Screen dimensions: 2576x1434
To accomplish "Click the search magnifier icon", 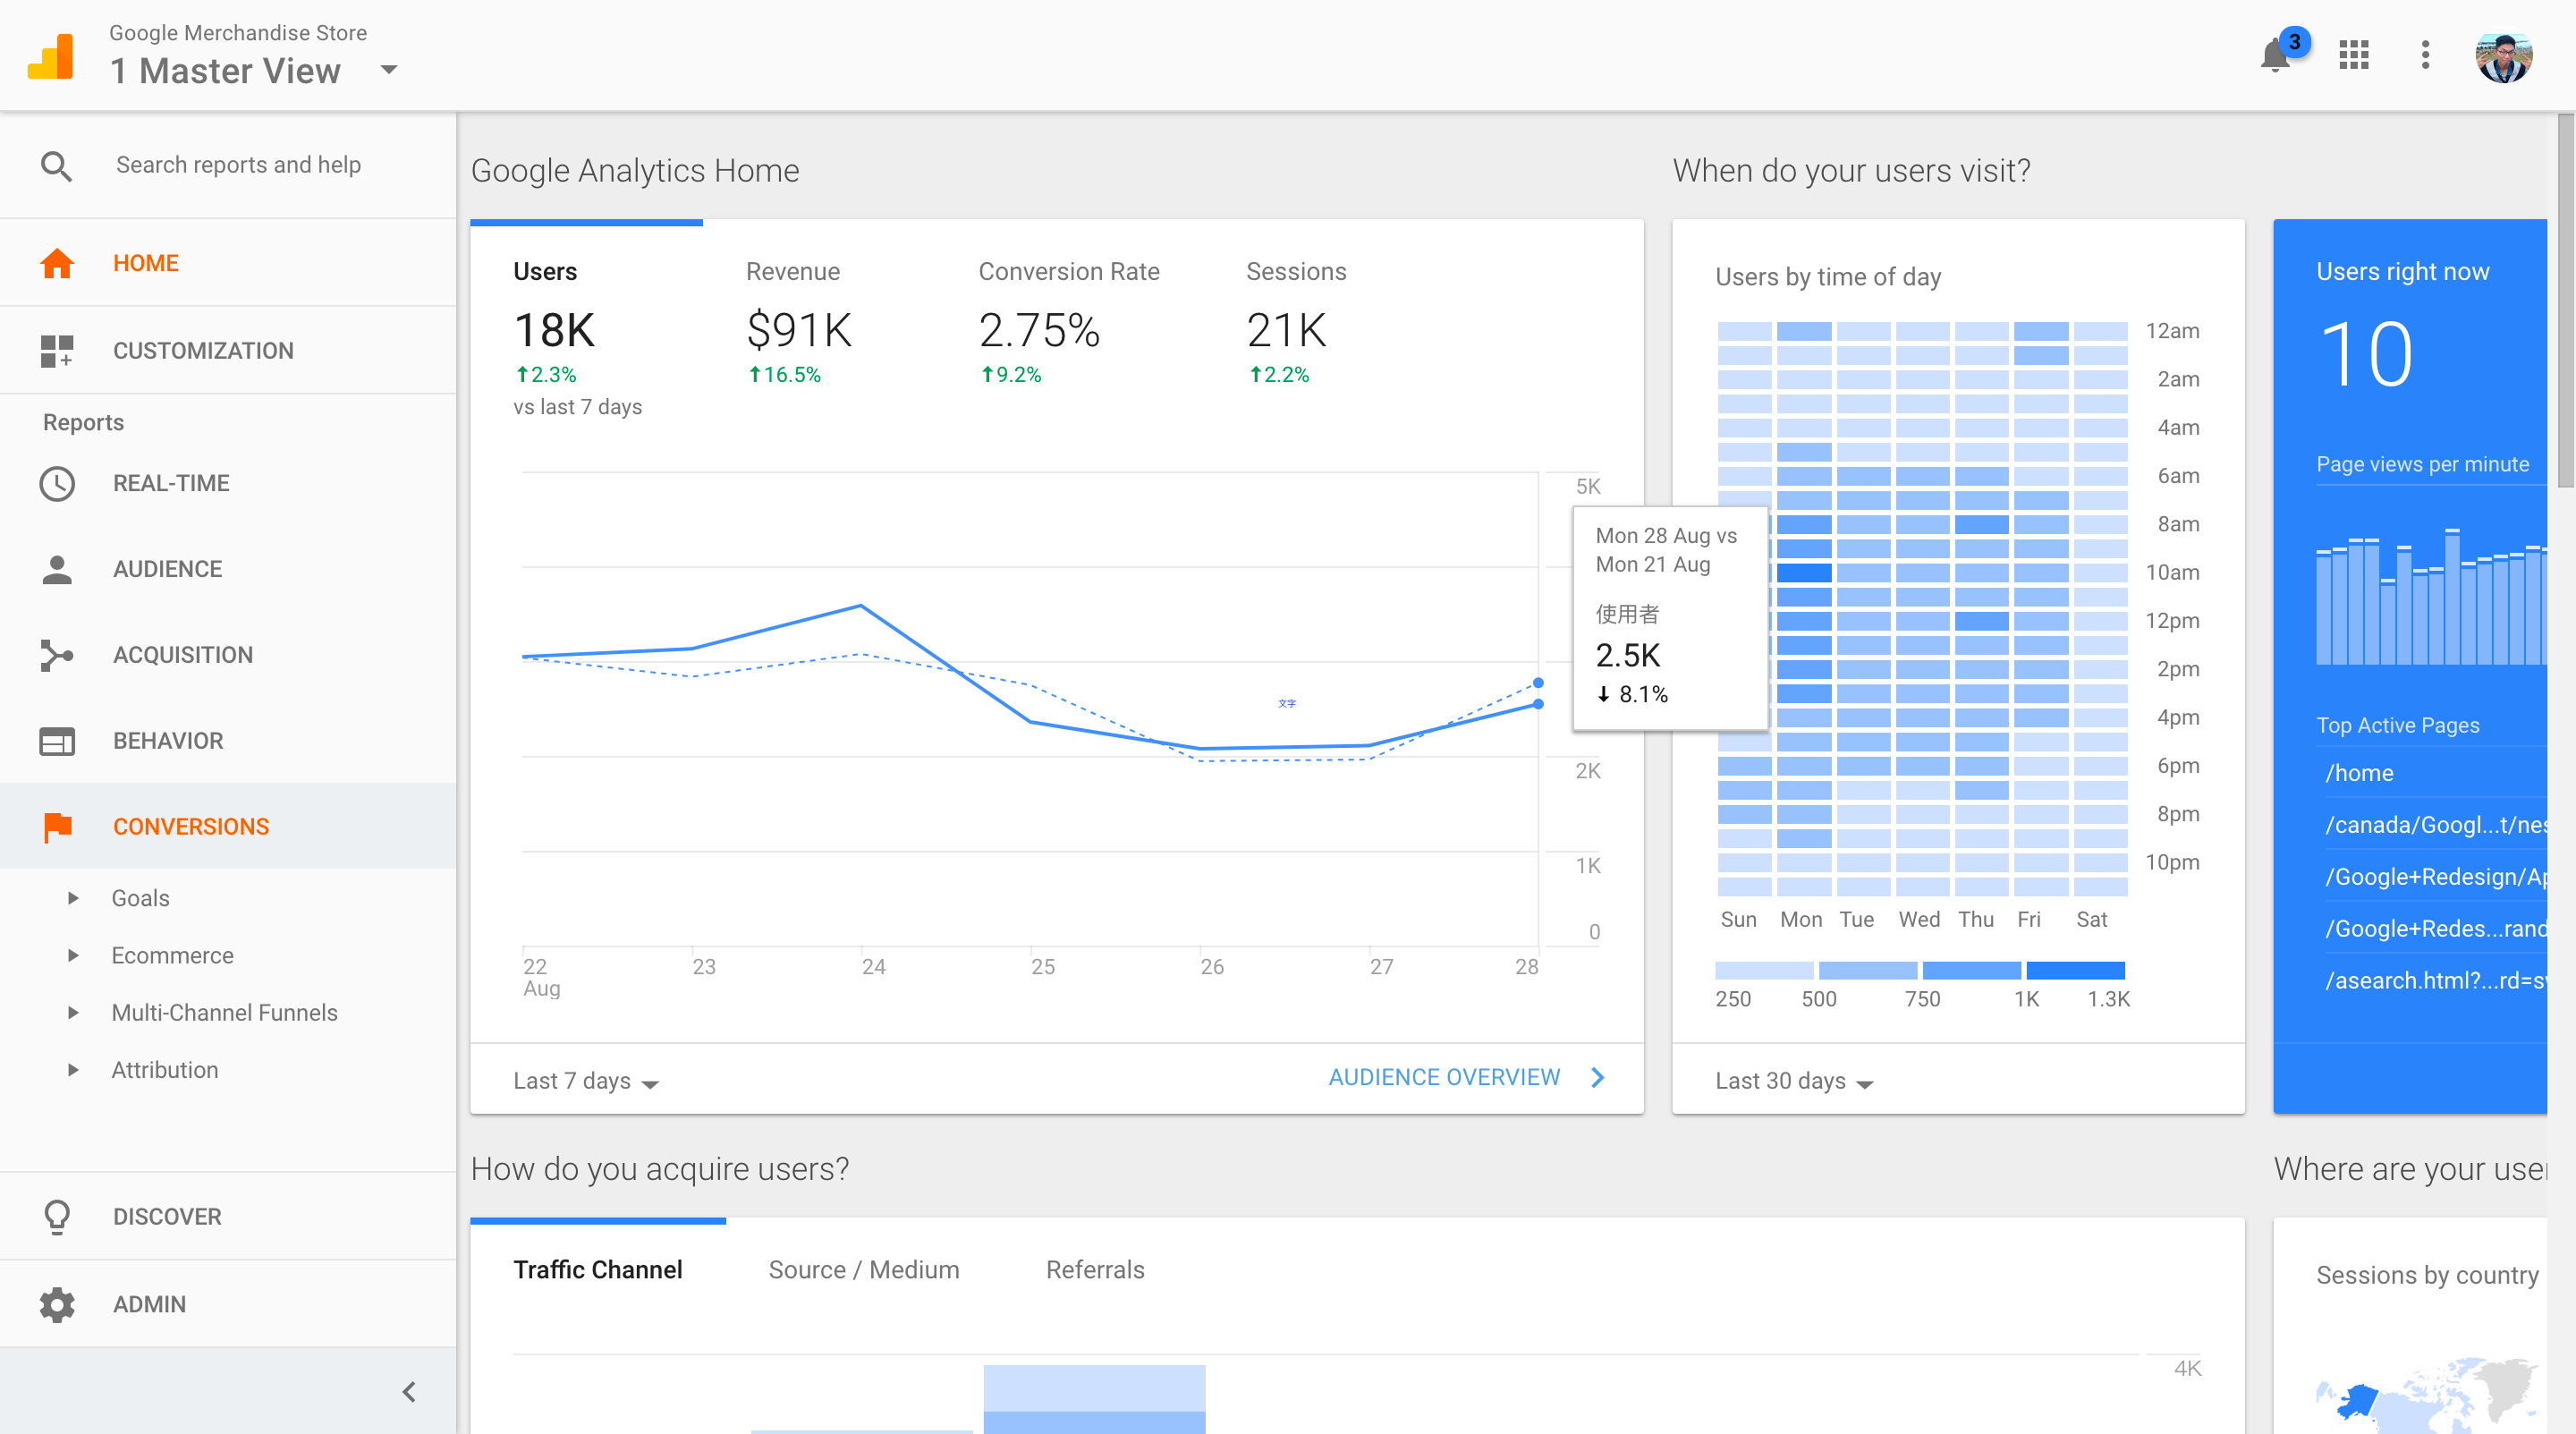I will pyautogui.click(x=56, y=166).
